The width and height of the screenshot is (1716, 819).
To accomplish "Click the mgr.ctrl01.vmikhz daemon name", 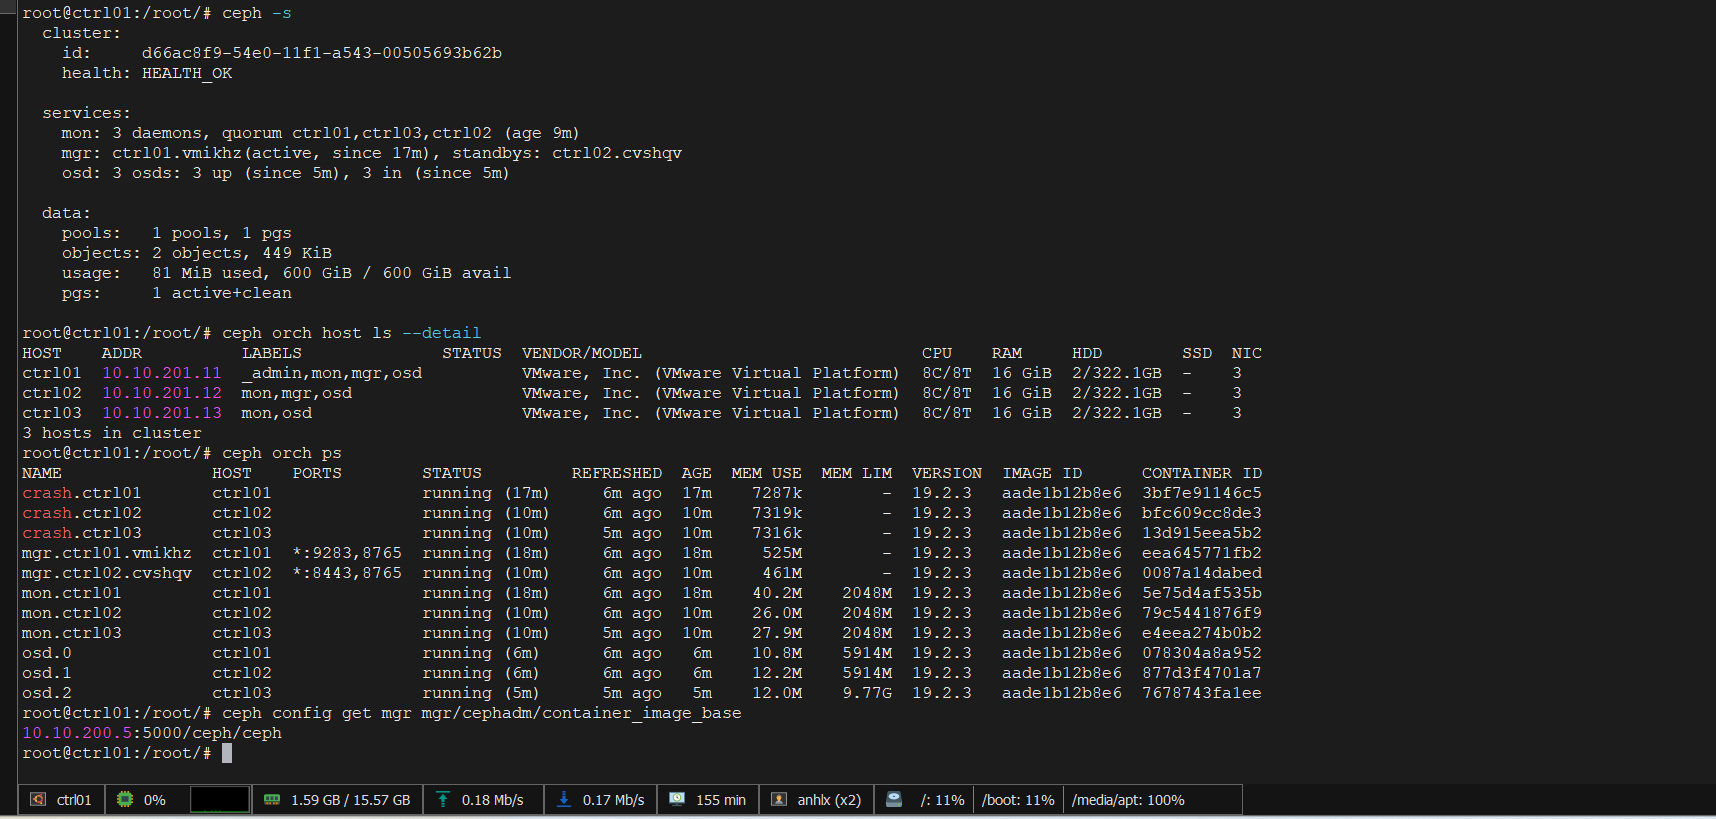I will (x=107, y=553).
